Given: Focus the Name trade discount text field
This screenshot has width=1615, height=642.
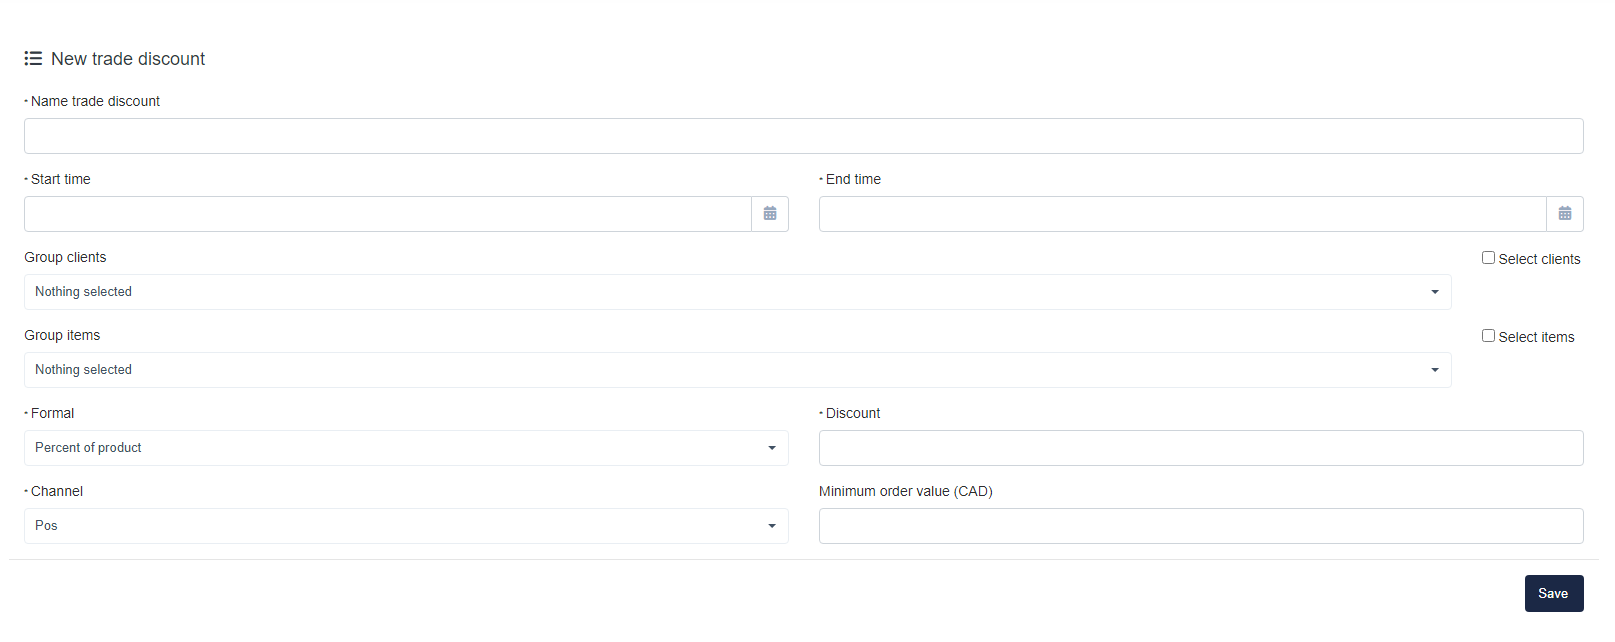Looking at the screenshot, I should [803, 136].
